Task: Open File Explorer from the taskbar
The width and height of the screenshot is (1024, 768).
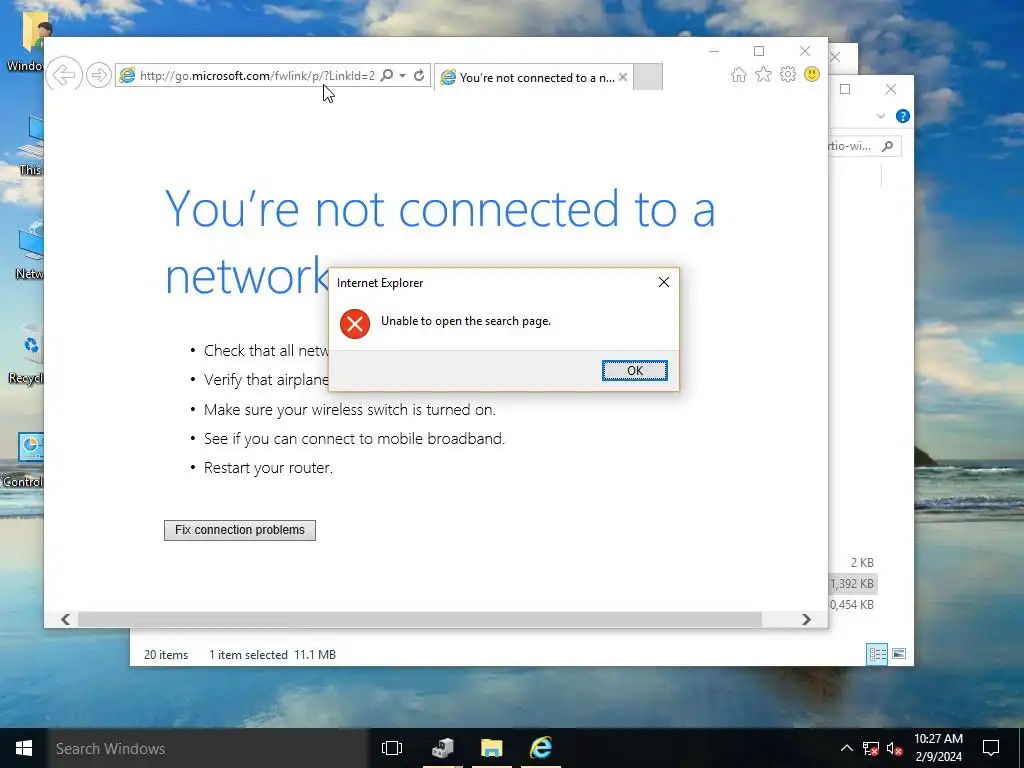Action: 491,748
